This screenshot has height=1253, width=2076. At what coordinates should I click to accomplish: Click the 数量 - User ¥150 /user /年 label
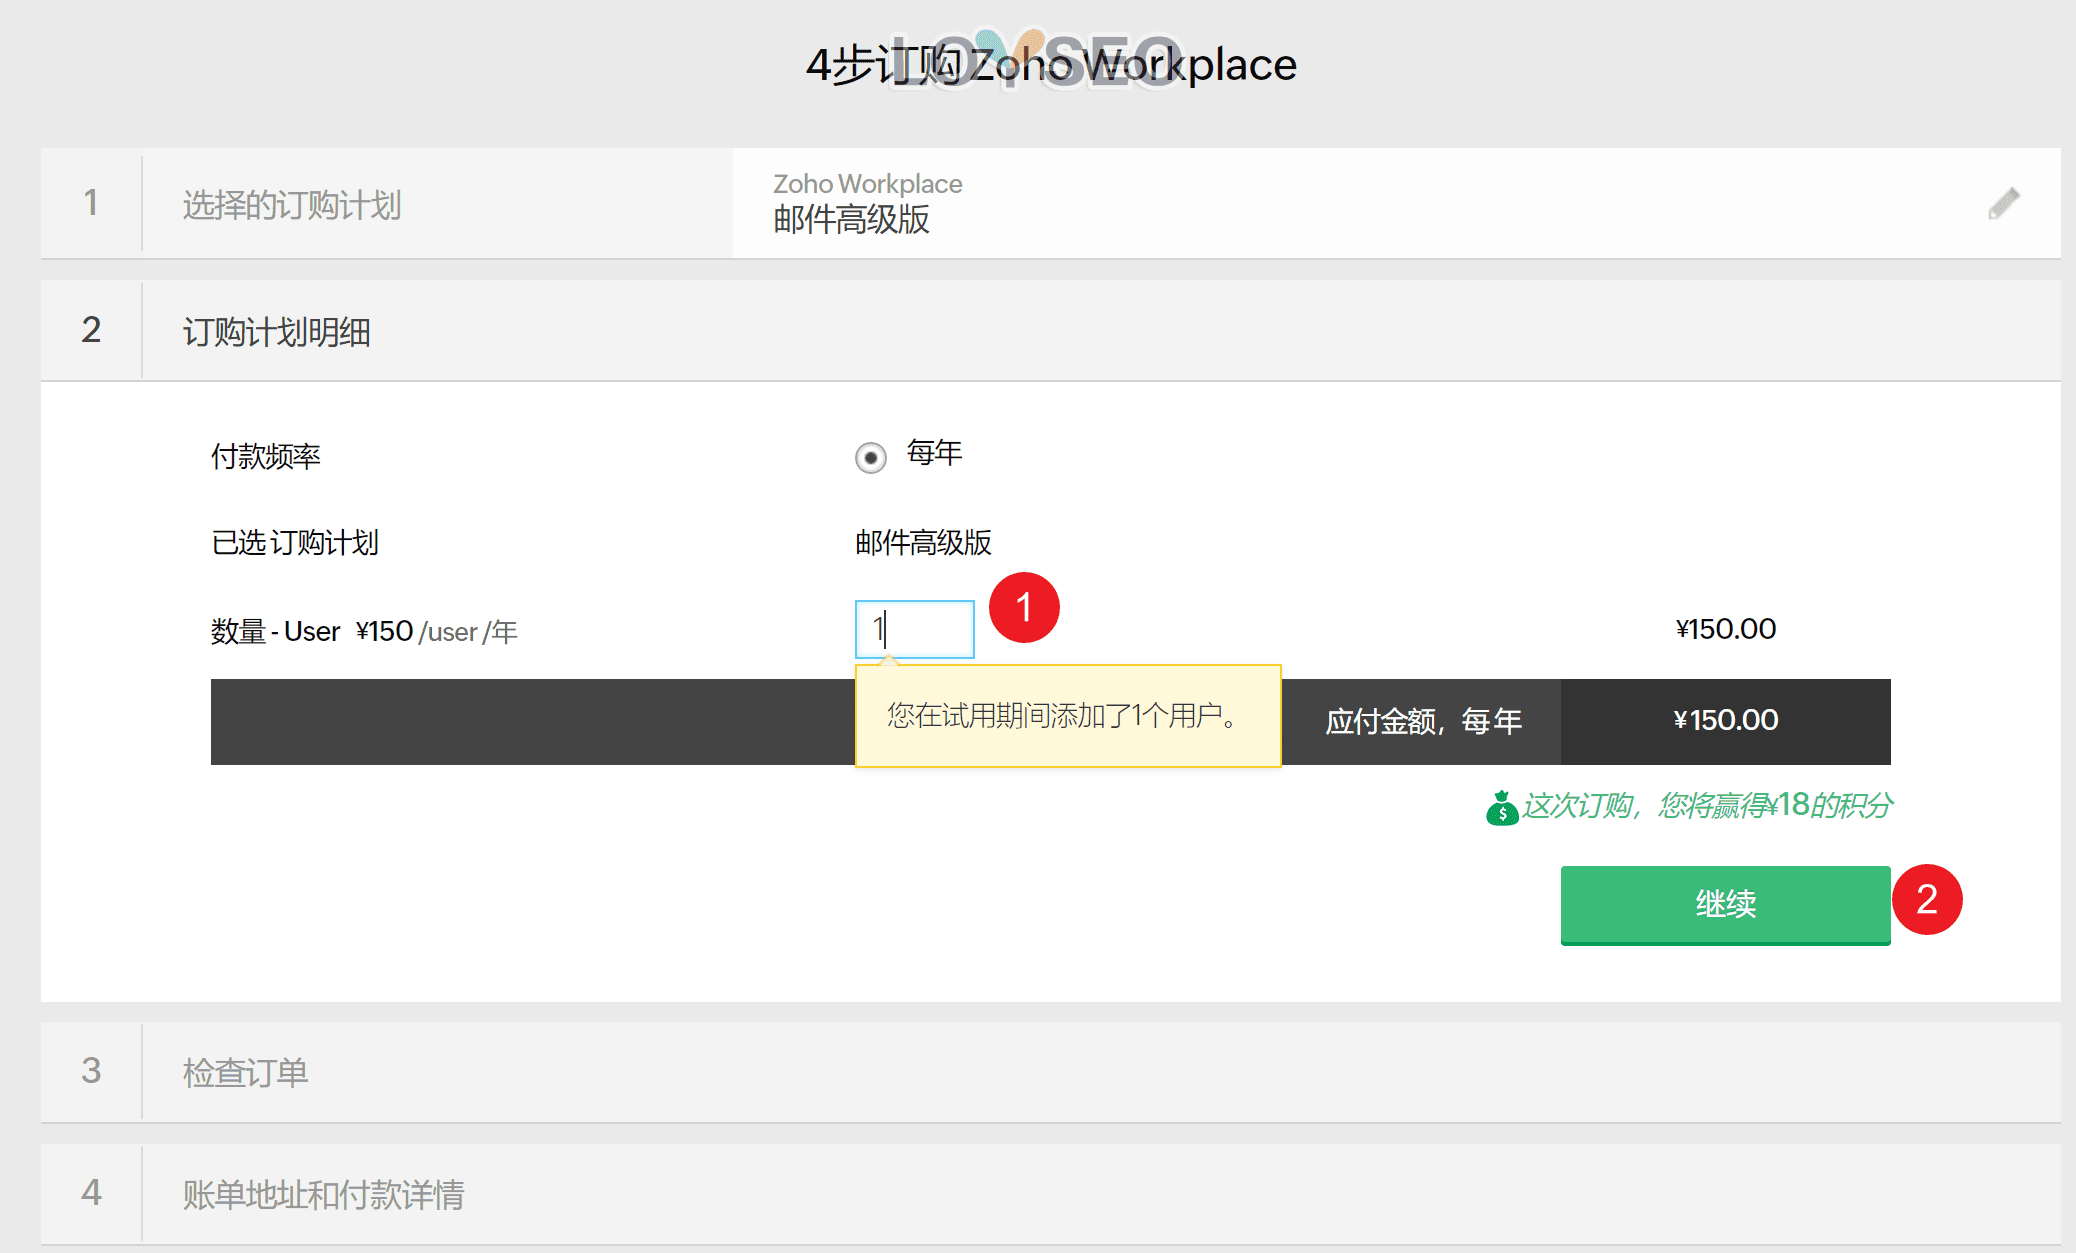pos(364,631)
